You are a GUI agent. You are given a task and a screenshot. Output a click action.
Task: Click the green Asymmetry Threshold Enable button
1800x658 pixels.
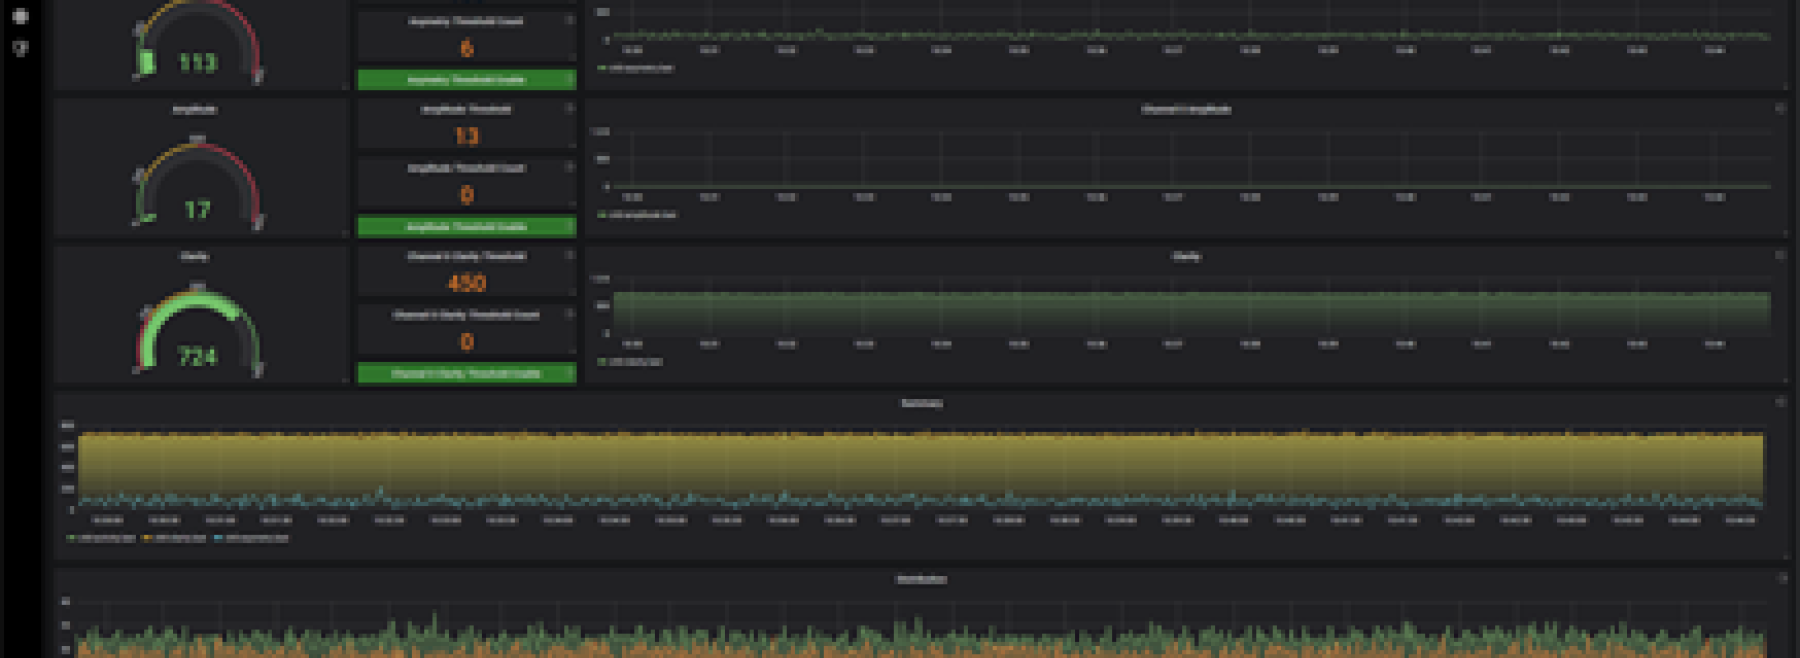point(466,79)
